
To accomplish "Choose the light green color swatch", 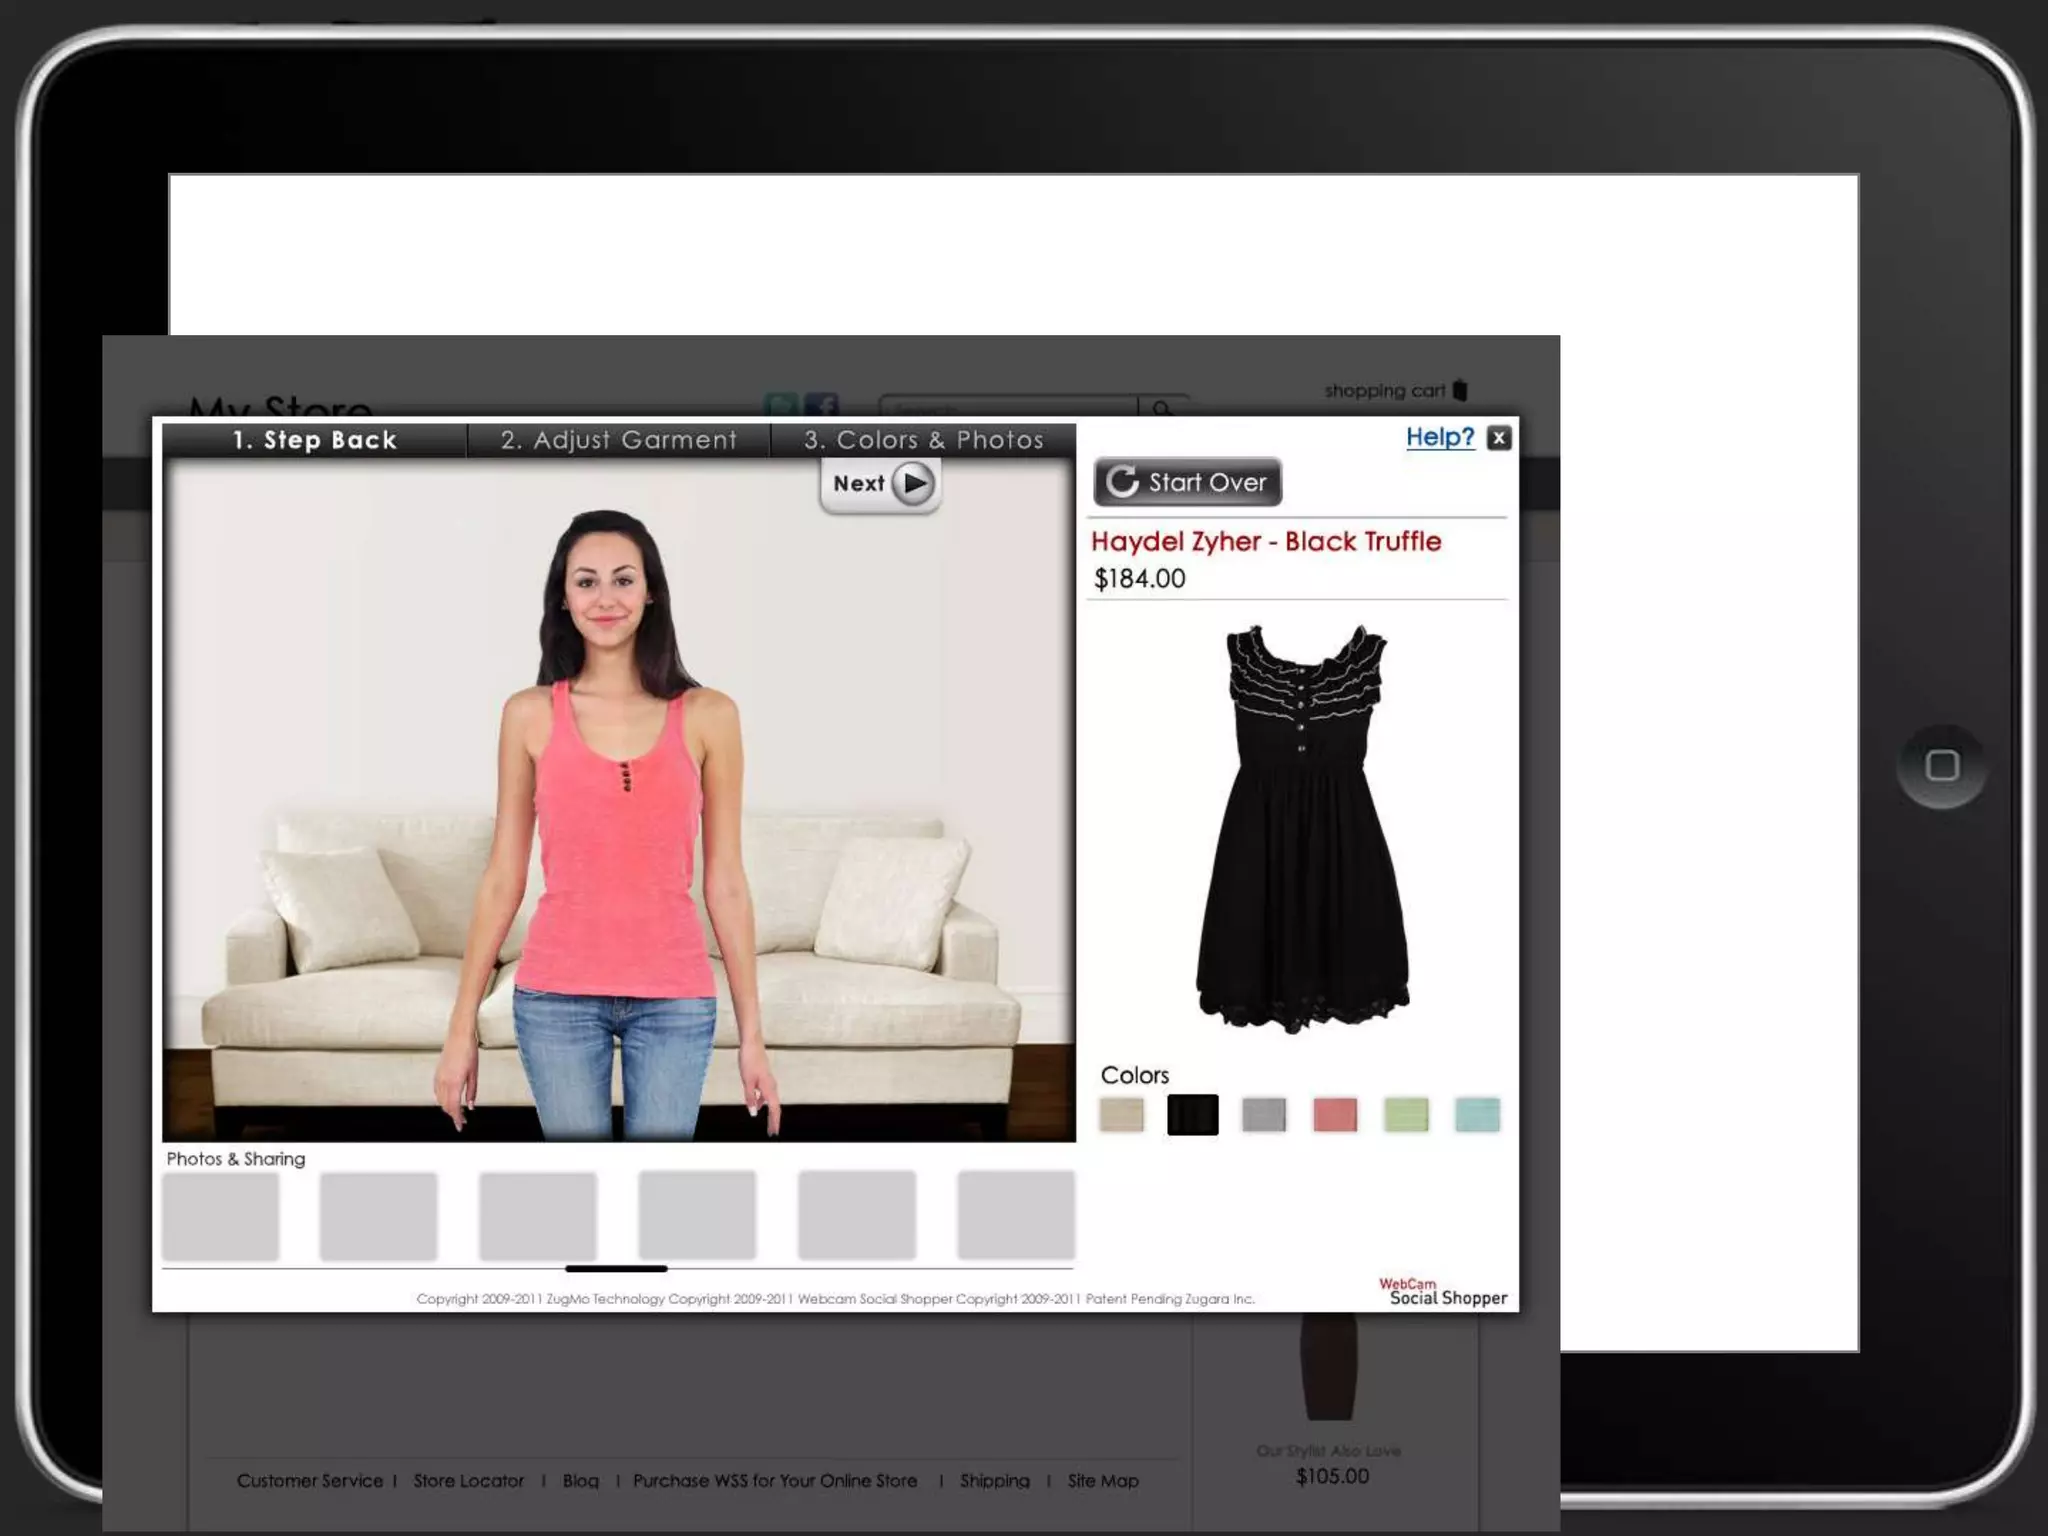I will (x=1406, y=1114).
